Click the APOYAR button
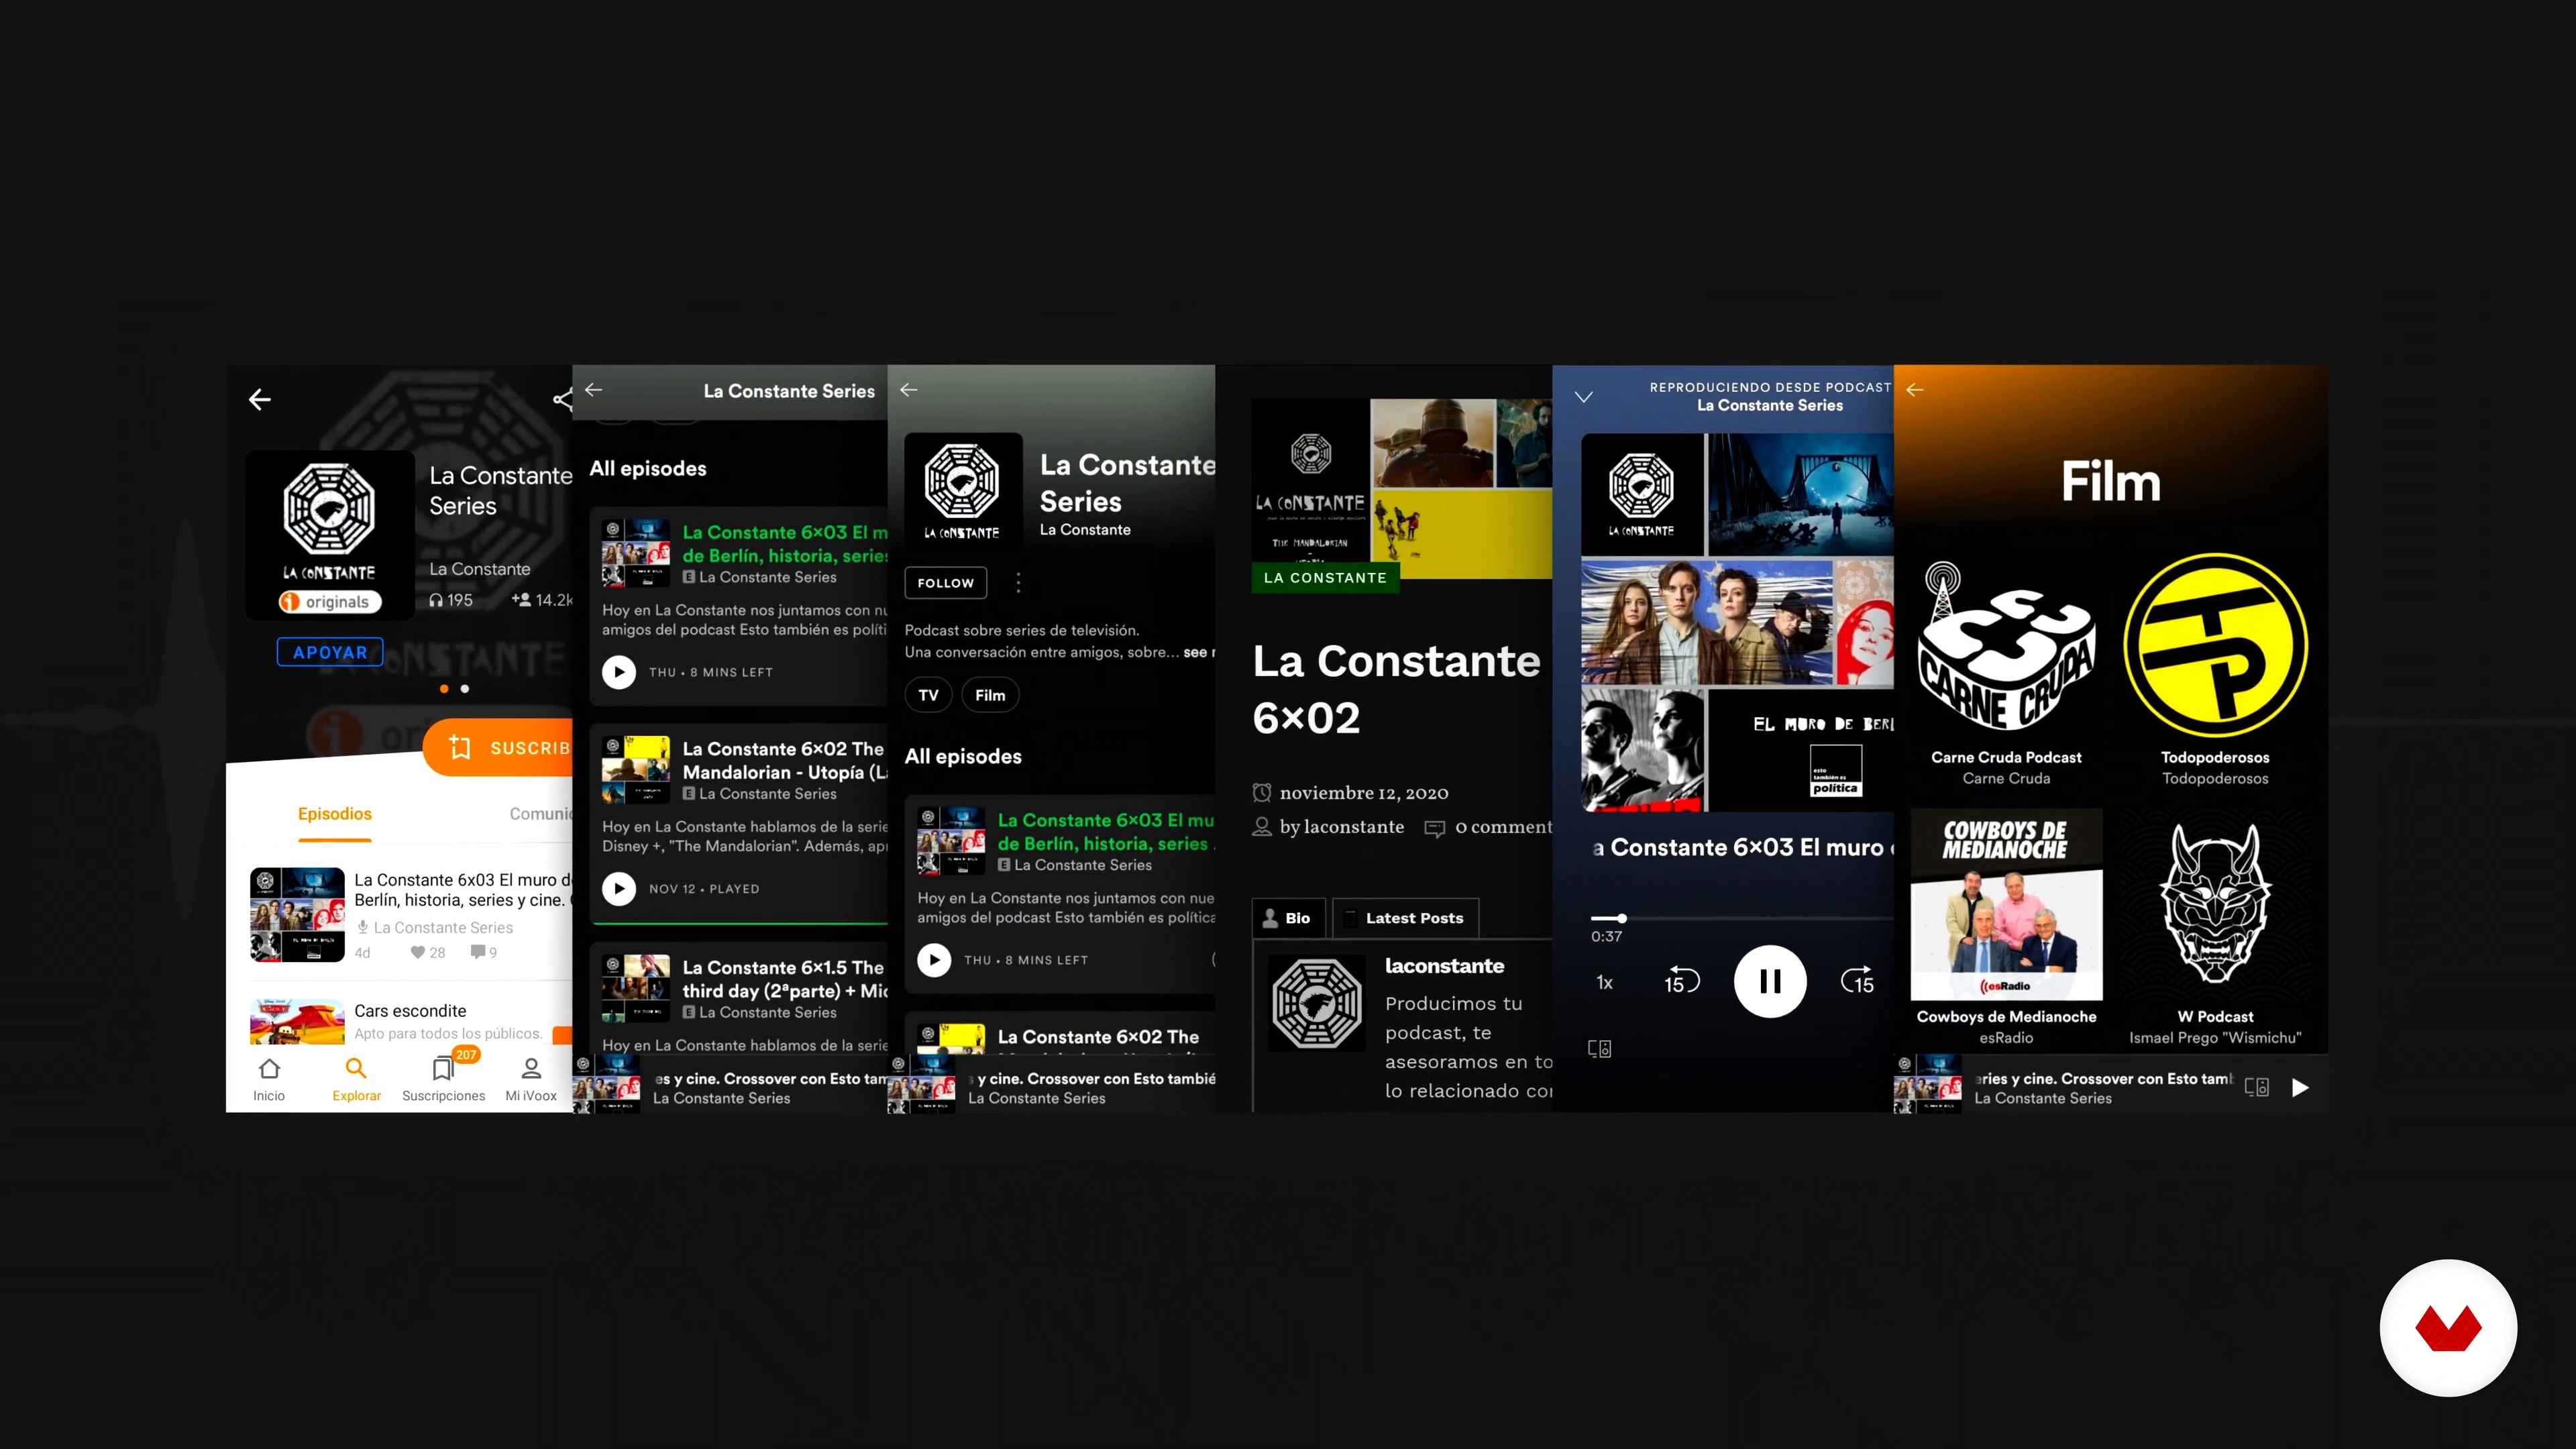Screen dimensions: 2576x1449 pos(330,652)
